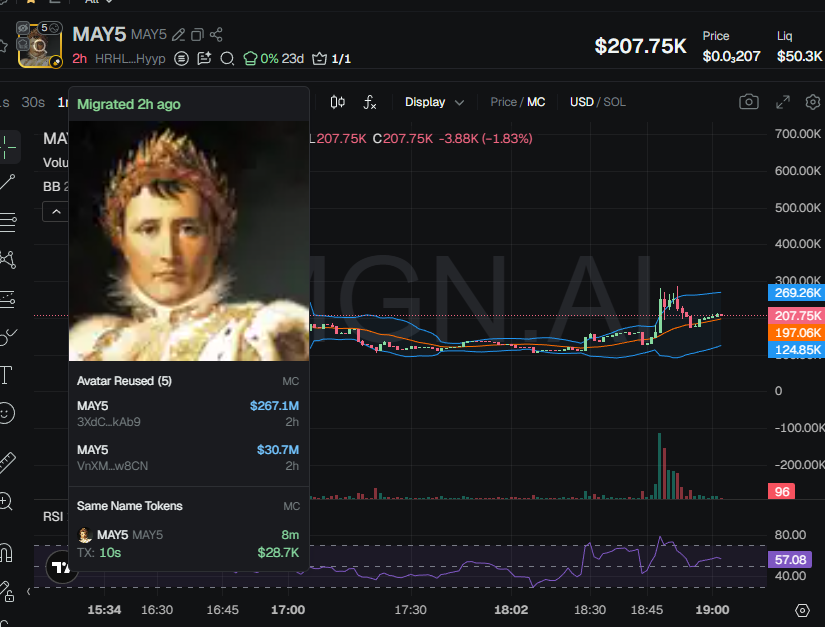Click the TradingView logo badge
This screenshot has height=627, width=825.
(x=62, y=567)
